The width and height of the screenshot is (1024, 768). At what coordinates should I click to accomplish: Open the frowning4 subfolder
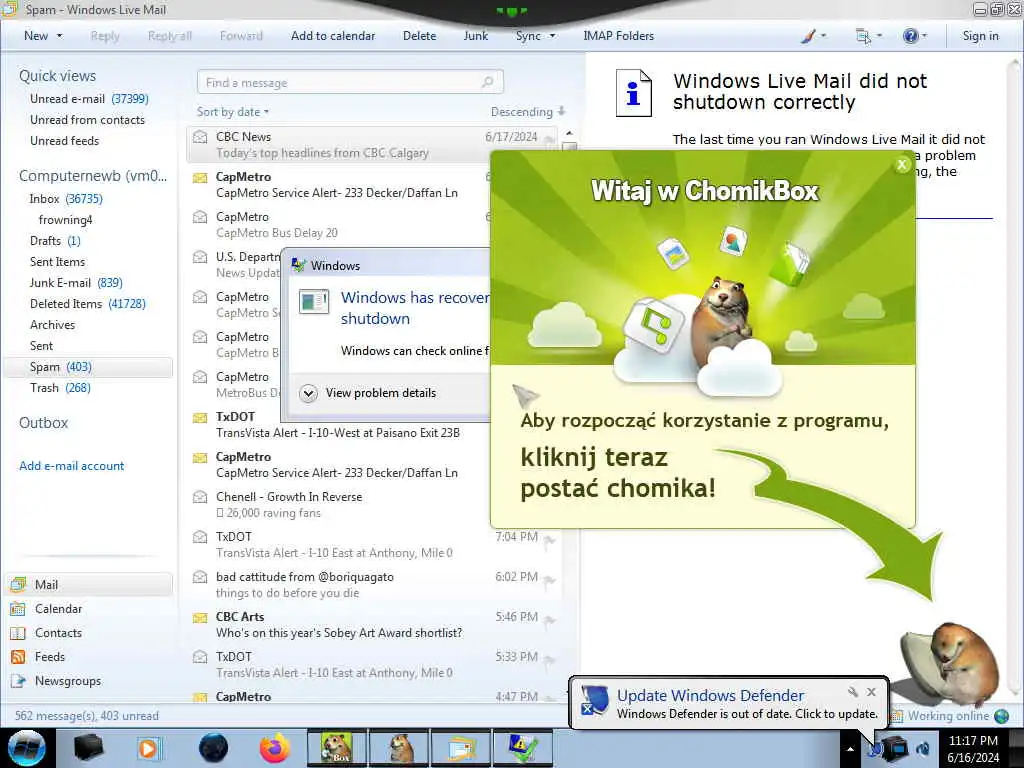click(x=65, y=219)
